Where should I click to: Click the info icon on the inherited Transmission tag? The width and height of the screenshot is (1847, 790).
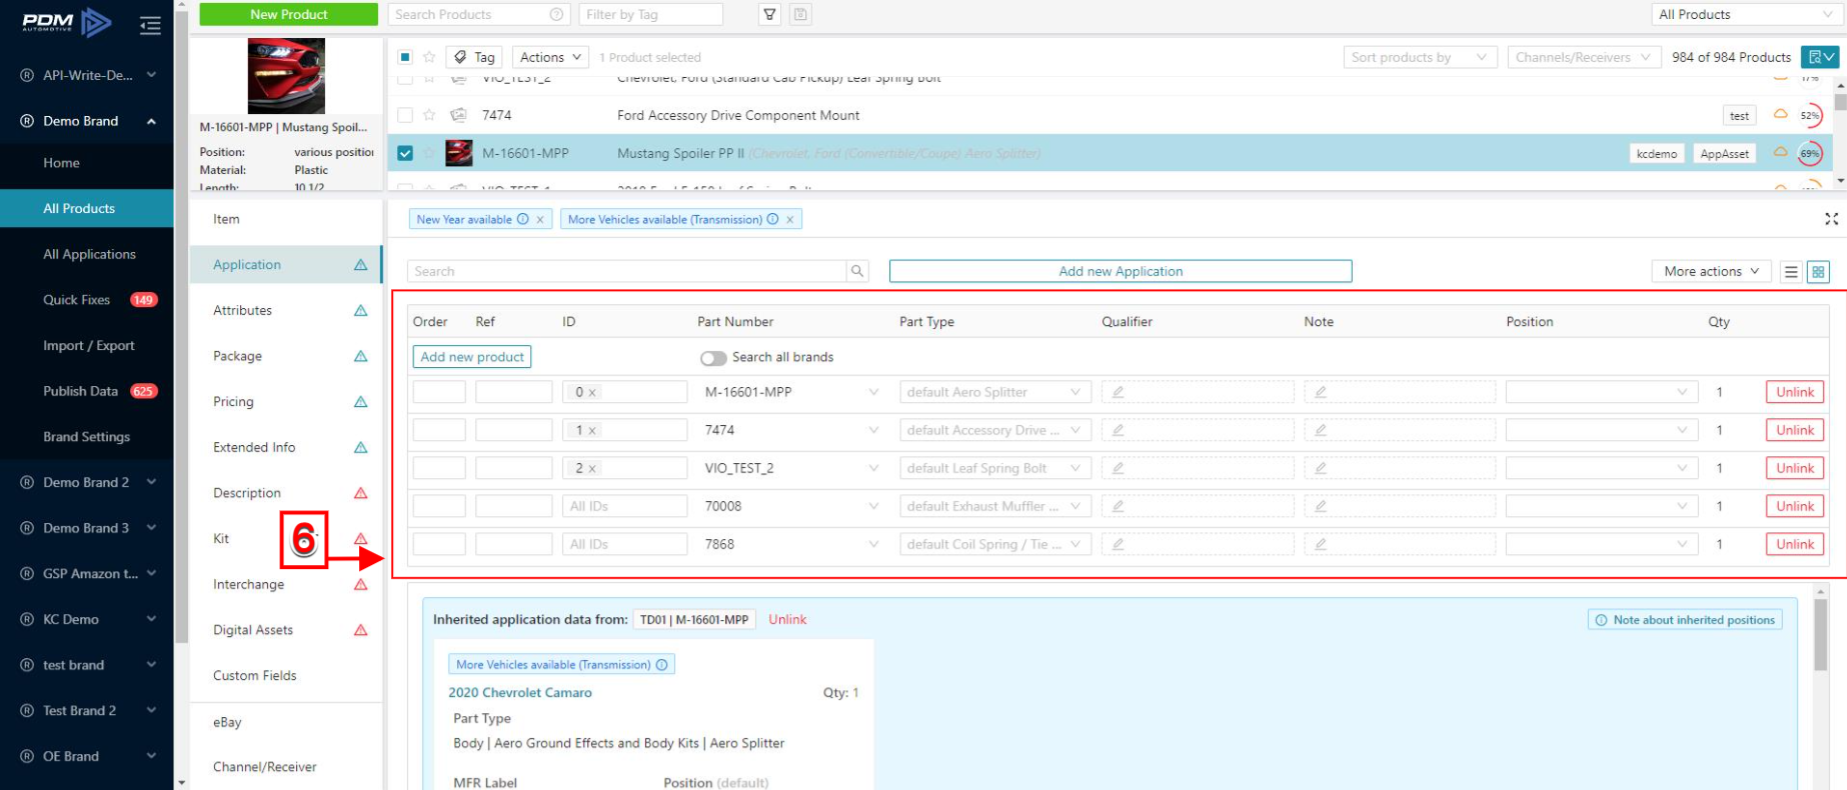(x=662, y=665)
